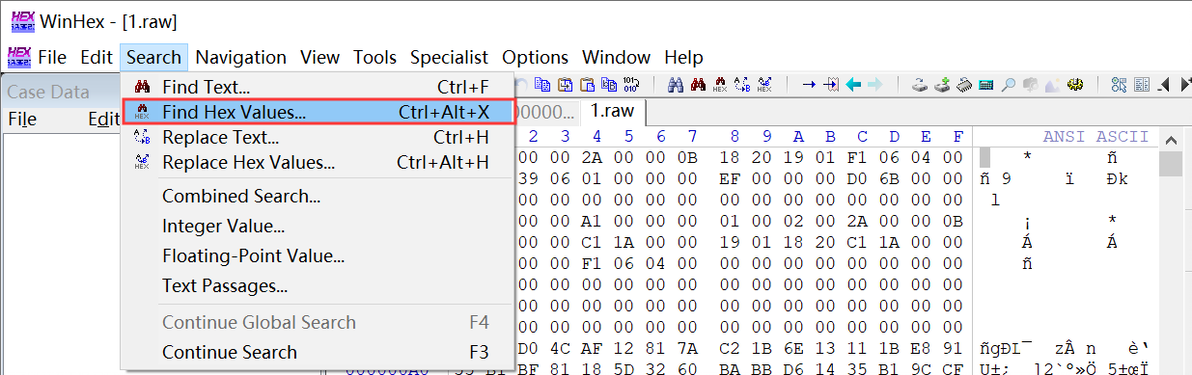The image size is (1192, 375).
Task: Click the Find Hex Values toolbar icon
Action: (720, 84)
